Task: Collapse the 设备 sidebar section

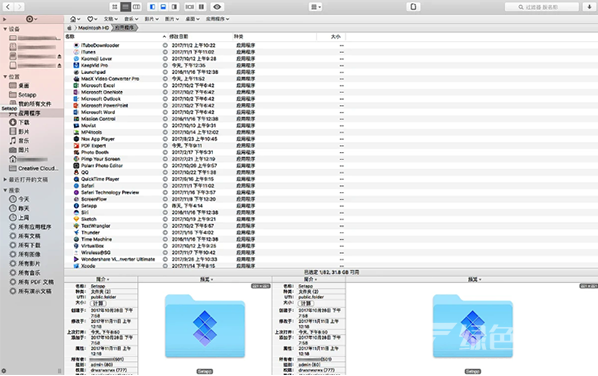Action: pyautogui.click(x=5, y=29)
